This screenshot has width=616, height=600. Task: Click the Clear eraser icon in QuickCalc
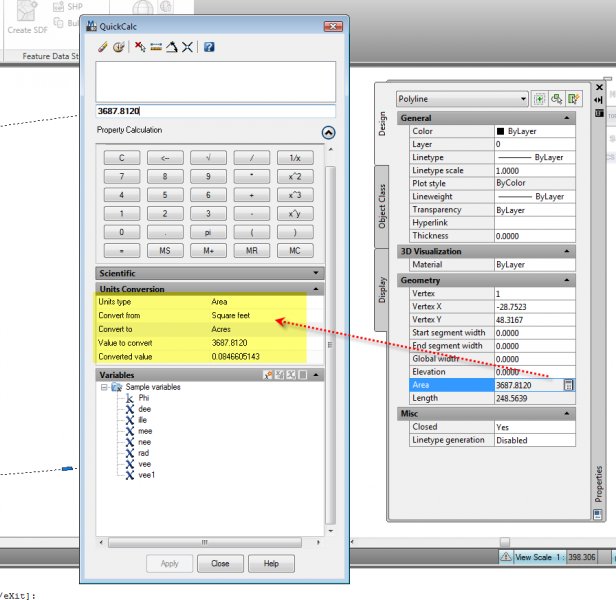pos(103,47)
